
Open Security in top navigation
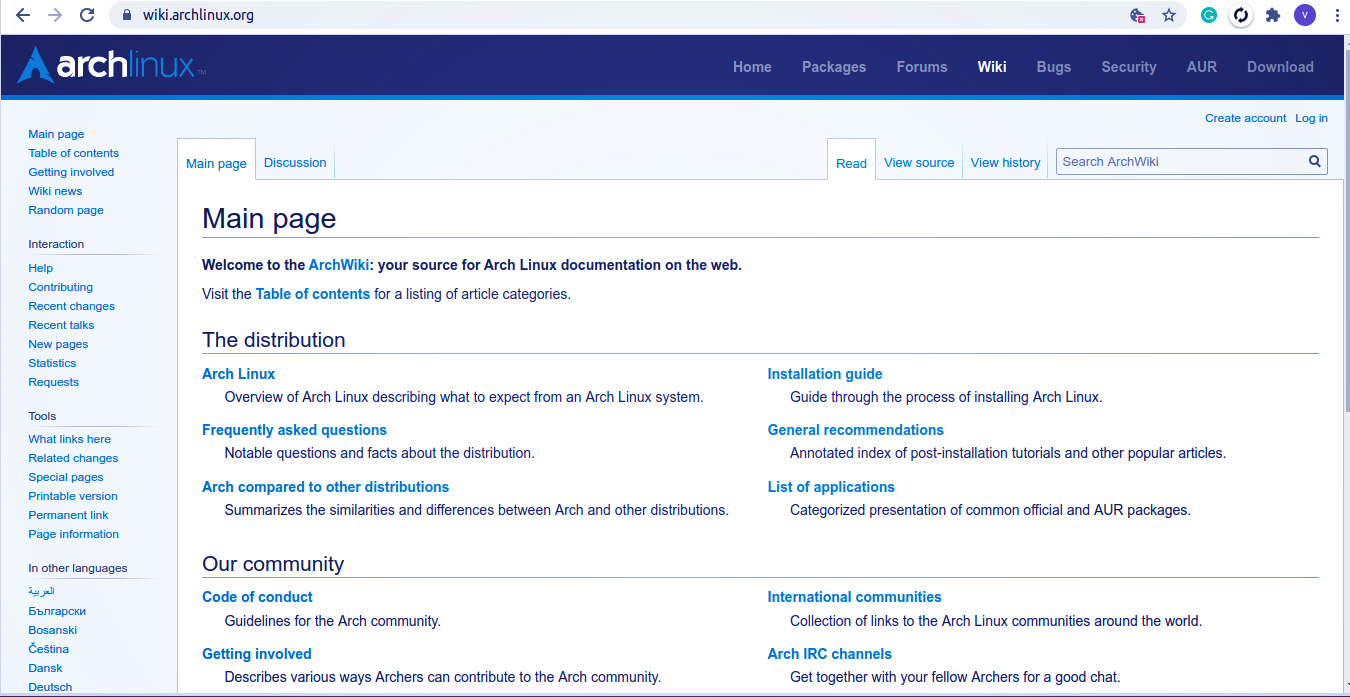coord(1129,67)
